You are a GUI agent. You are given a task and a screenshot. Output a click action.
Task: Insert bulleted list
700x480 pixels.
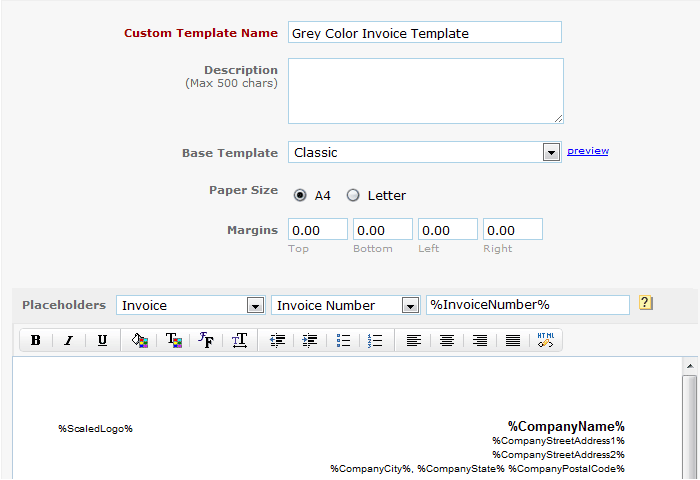(x=343, y=341)
